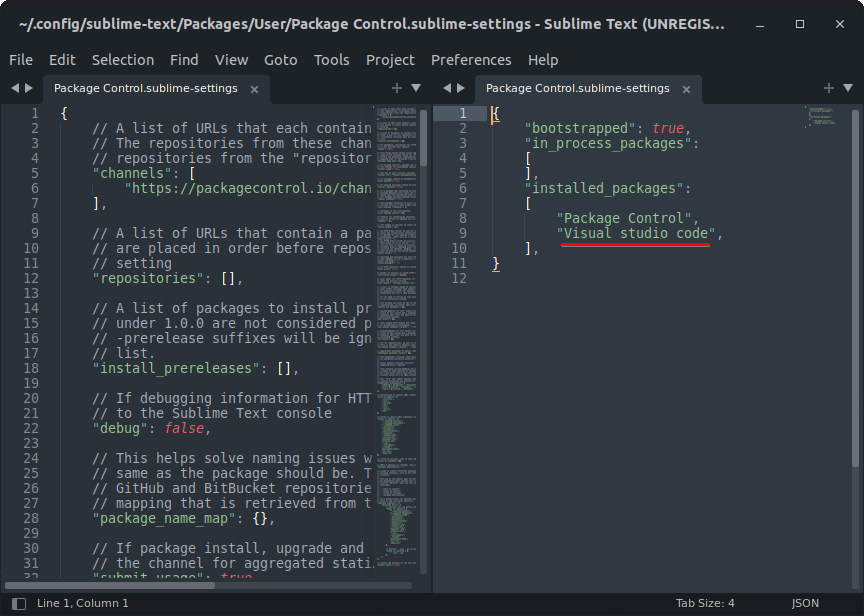The width and height of the screenshot is (864, 616).
Task: Close the Sublime Text window
Action: point(840,24)
